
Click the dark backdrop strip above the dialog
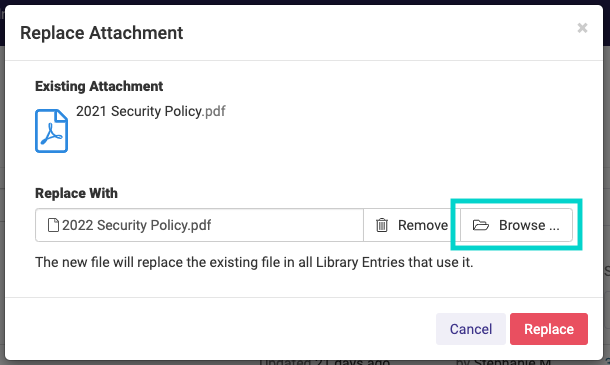(x=305, y=2)
